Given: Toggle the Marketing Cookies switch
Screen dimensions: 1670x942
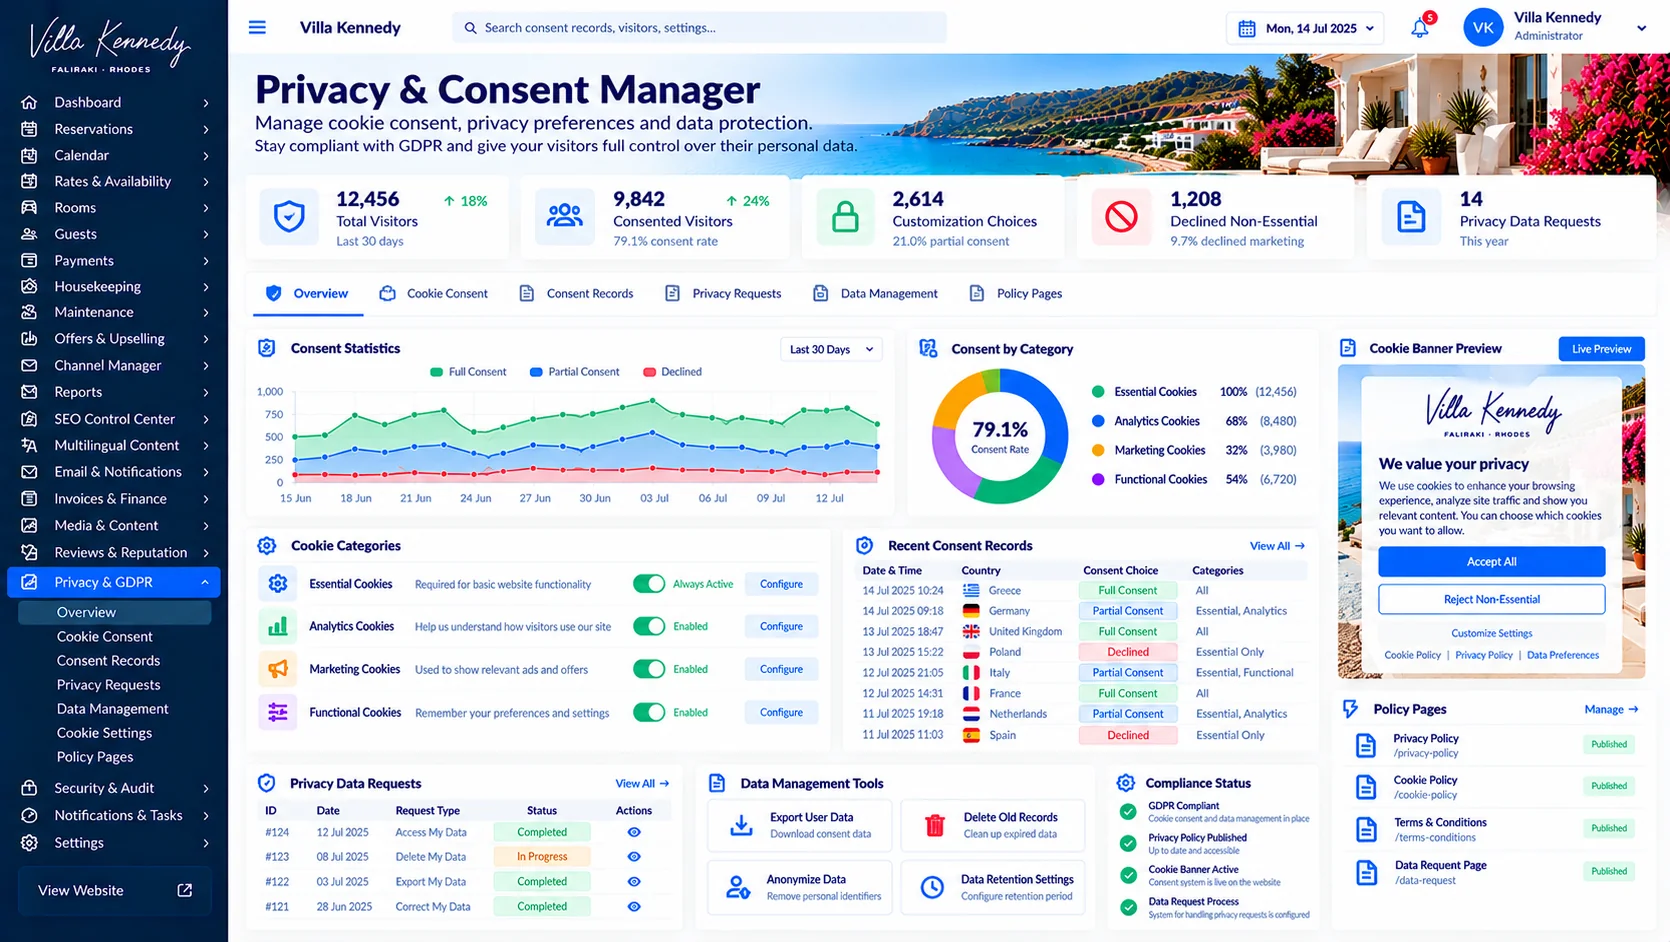Looking at the screenshot, I should [x=649, y=669].
